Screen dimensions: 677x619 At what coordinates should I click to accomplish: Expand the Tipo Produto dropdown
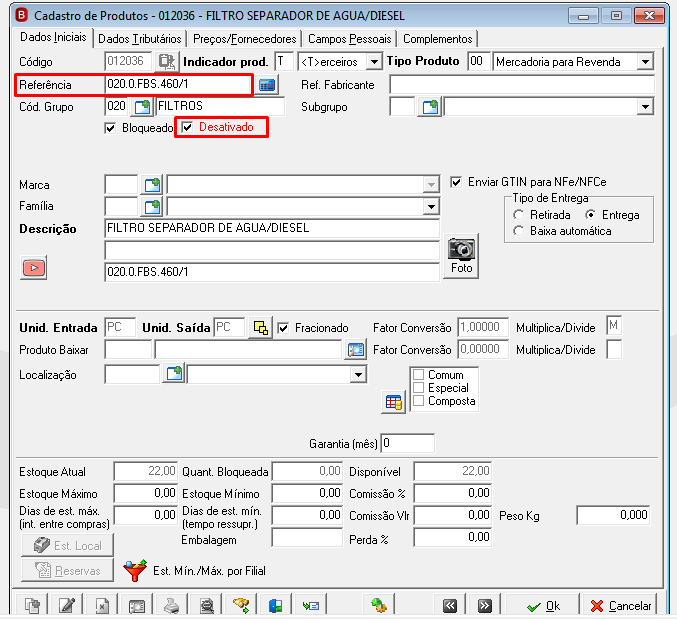tap(645, 62)
